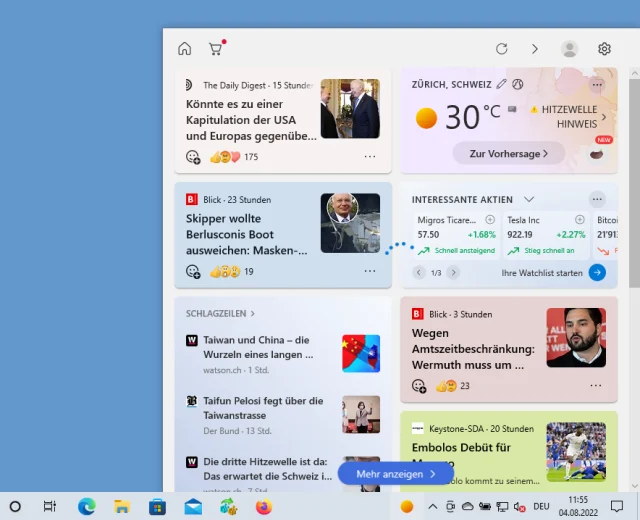Viewport: 640px width, 520px height.
Task: Click the weather sun icon in taskbar
Action: (407, 507)
